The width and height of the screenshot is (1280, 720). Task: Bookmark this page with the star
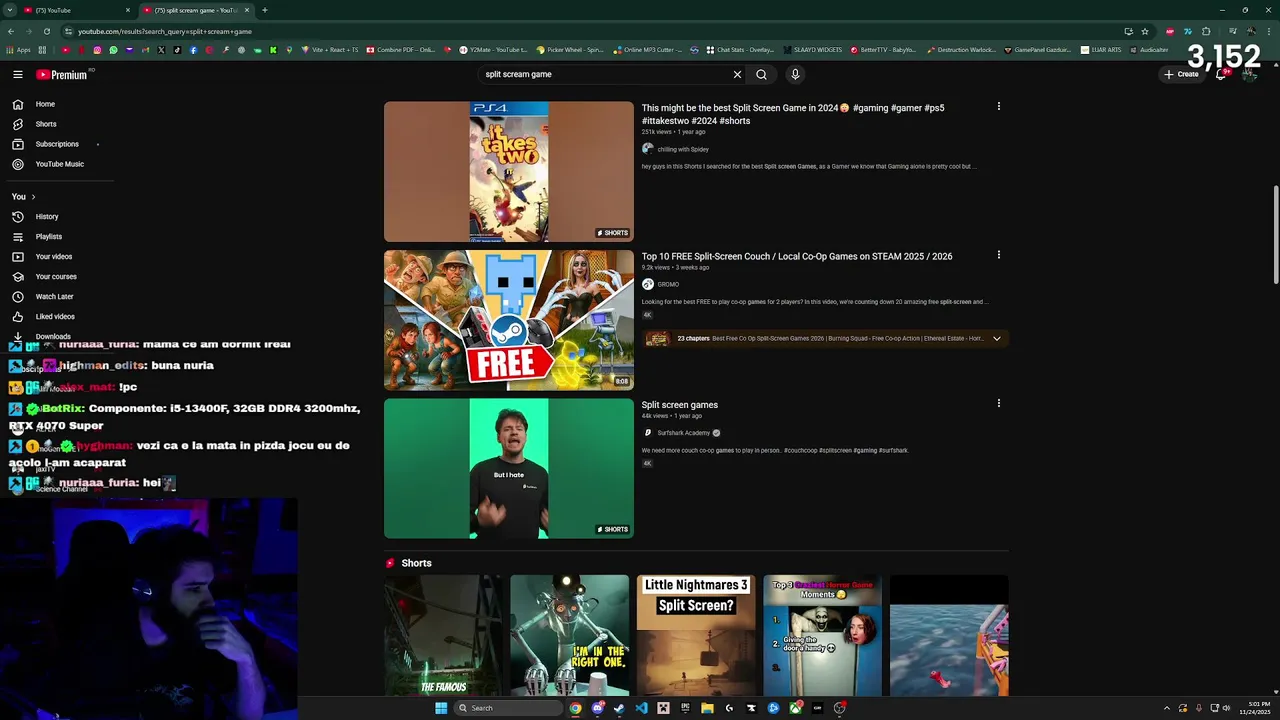point(1145,31)
